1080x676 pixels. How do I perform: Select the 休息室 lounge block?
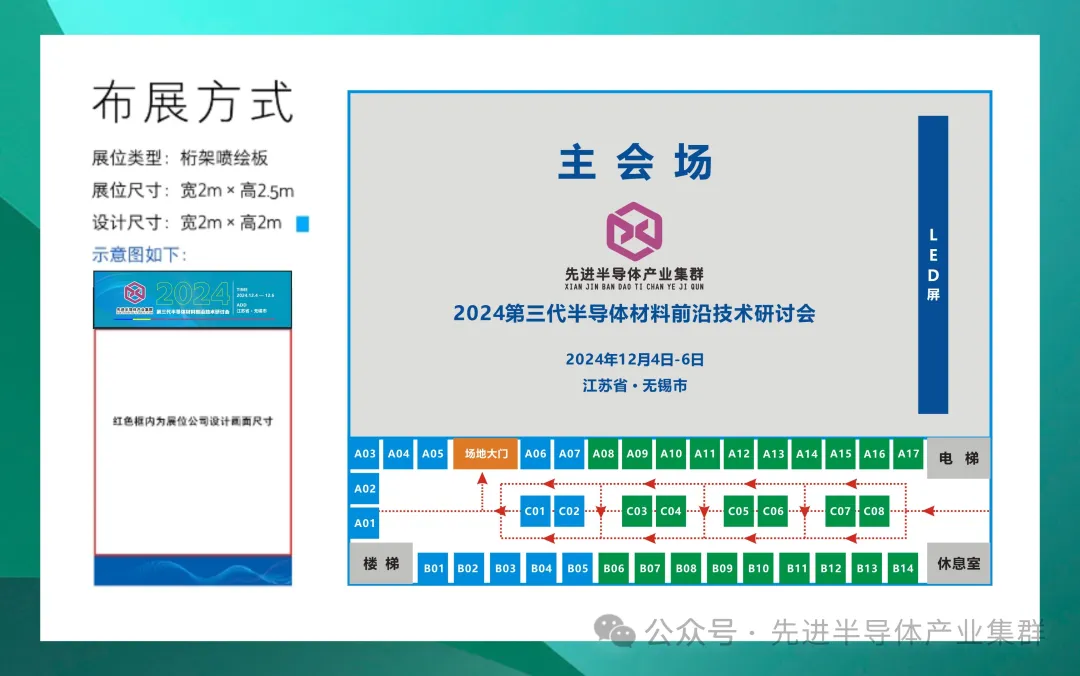958,563
